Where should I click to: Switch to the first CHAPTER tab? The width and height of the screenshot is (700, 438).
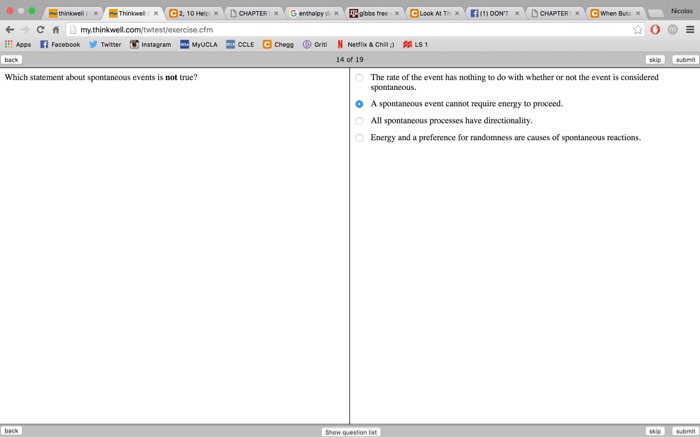[252, 13]
